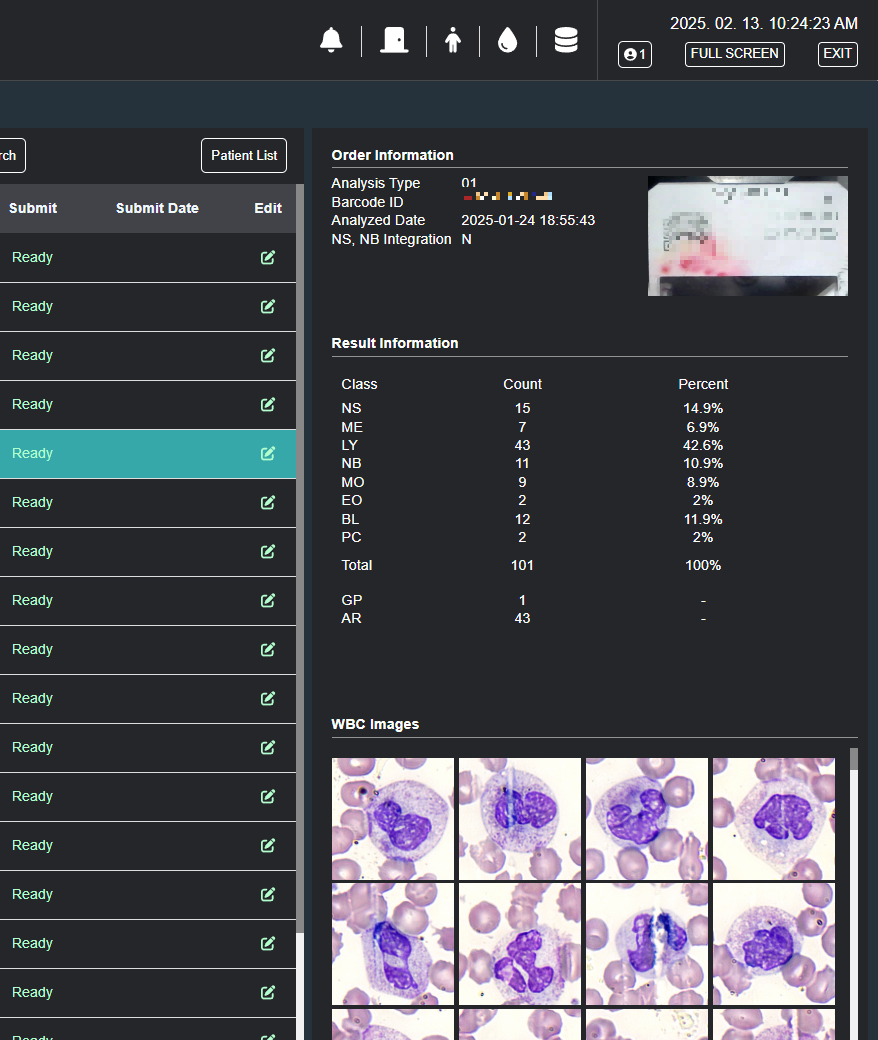Open the Patient List
The image size is (878, 1040).
[244, 155]
